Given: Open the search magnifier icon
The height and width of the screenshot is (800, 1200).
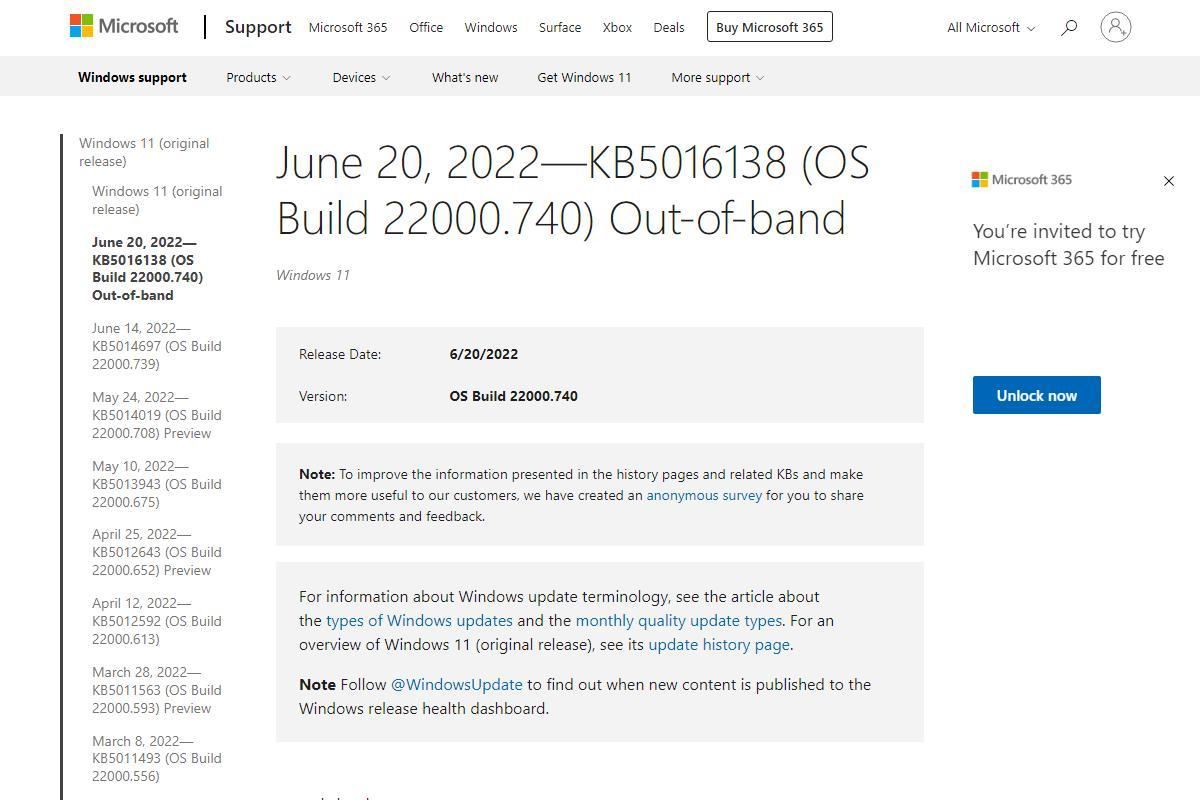Looking at the screenshot, I should [1069, 27].
